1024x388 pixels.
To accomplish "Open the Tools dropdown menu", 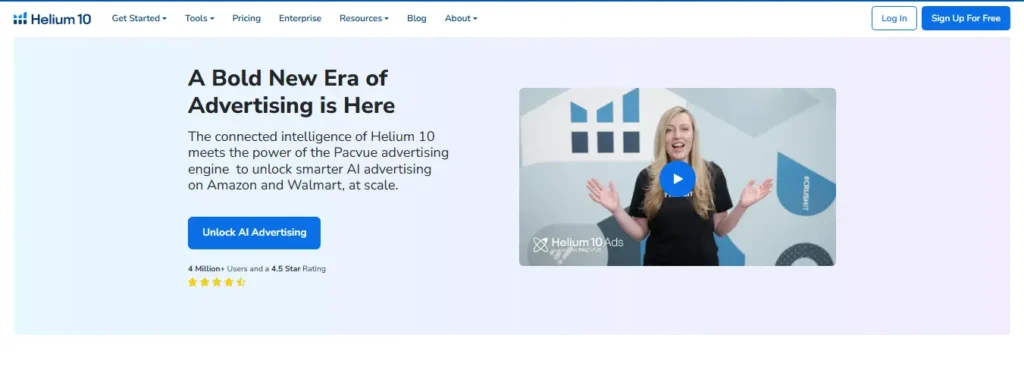I will point(199,18).
